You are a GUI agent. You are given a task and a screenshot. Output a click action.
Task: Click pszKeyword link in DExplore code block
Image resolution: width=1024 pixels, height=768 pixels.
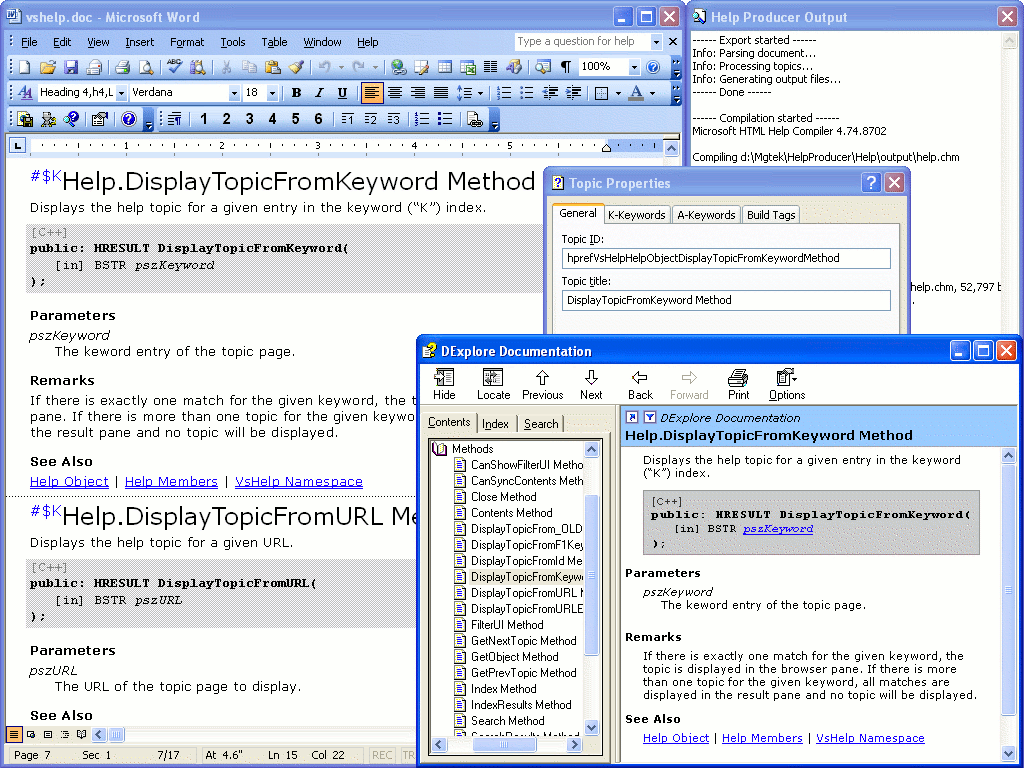point(778,528)
